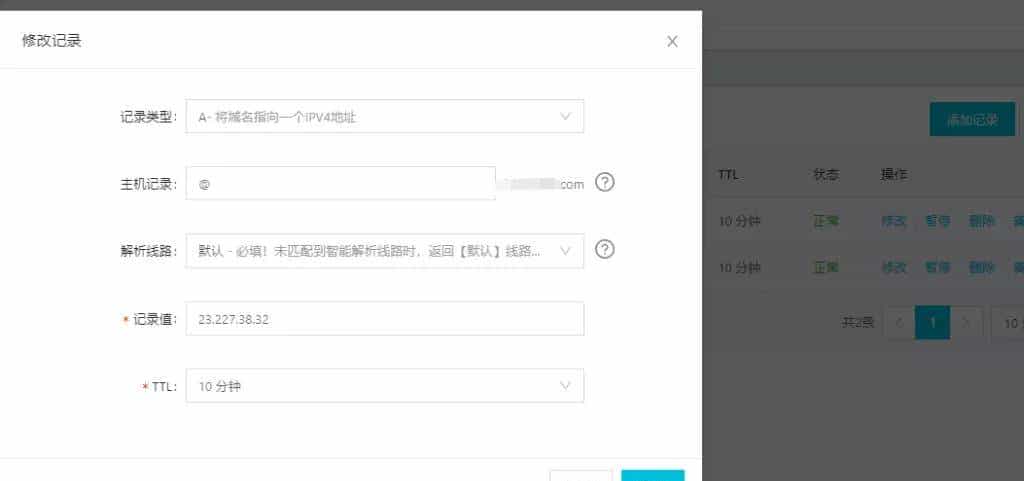Click the 记录值 field with 23.227.38.32
1024x481 pixels.
385,319
